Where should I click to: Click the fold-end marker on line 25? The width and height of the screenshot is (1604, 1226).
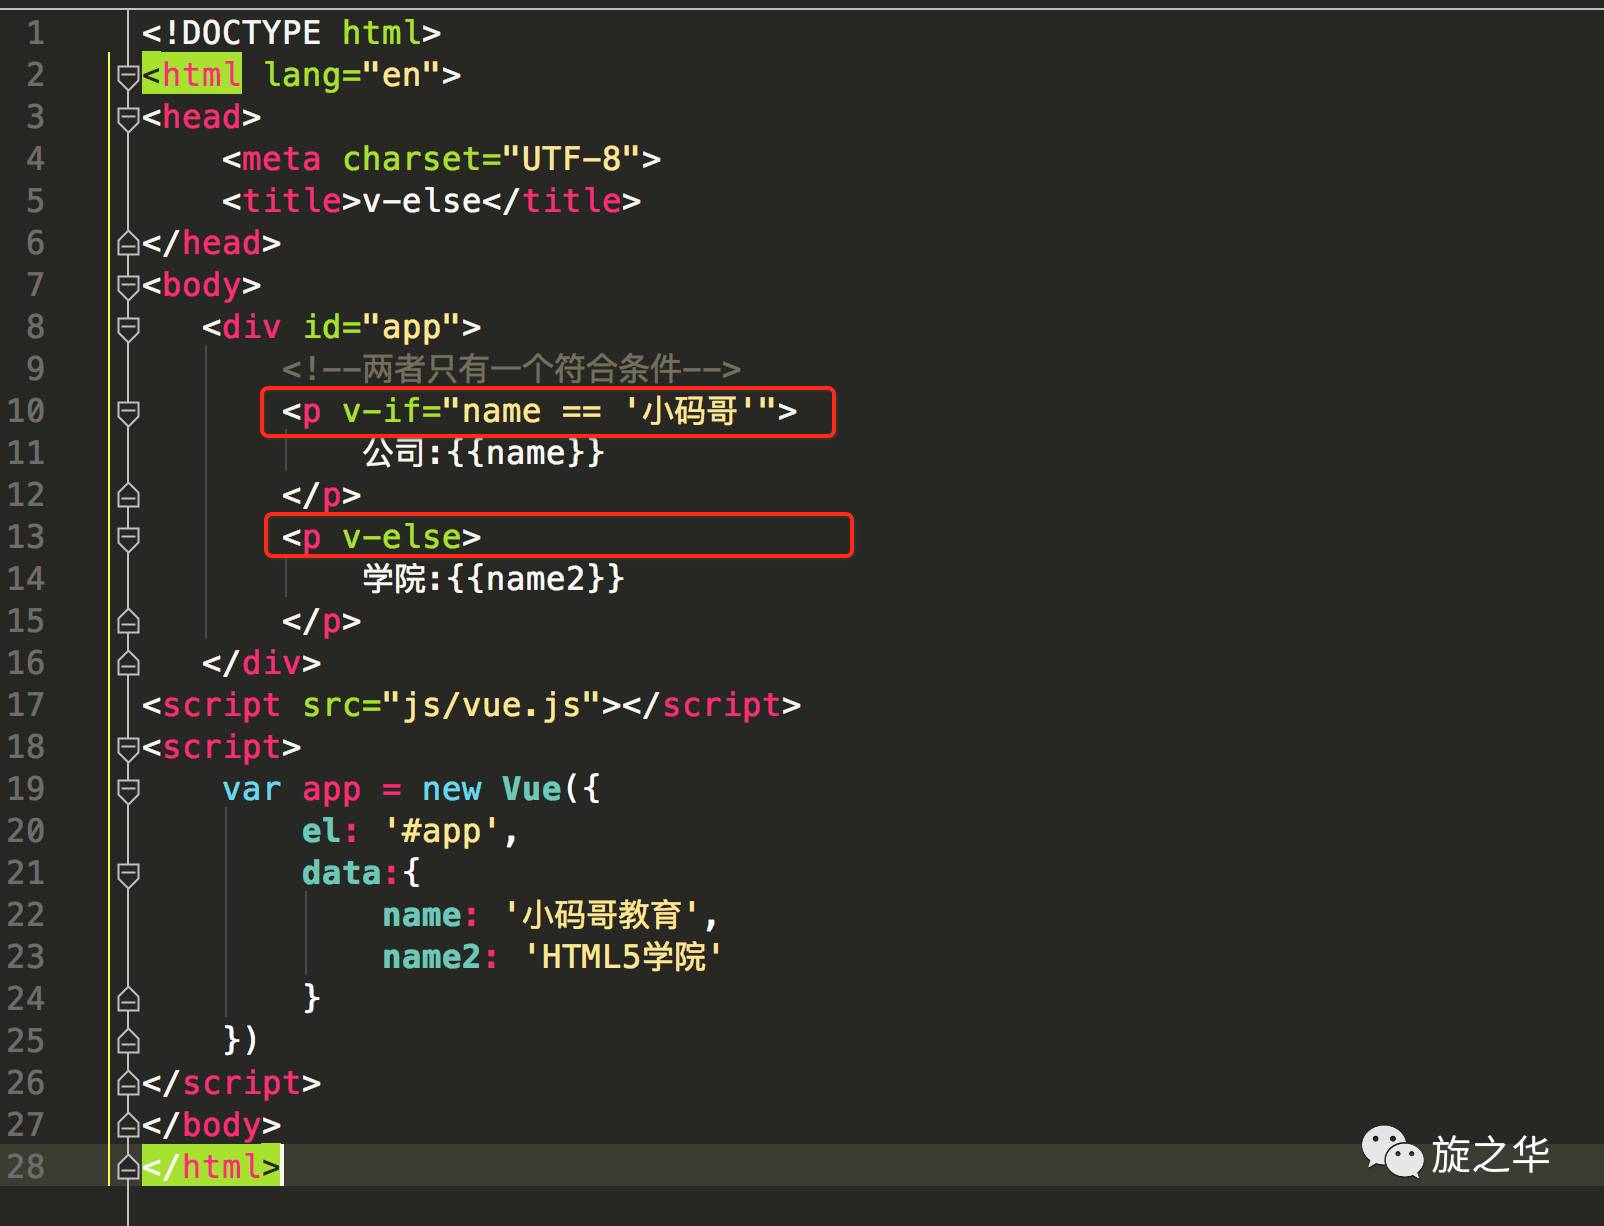(128, 1041)
